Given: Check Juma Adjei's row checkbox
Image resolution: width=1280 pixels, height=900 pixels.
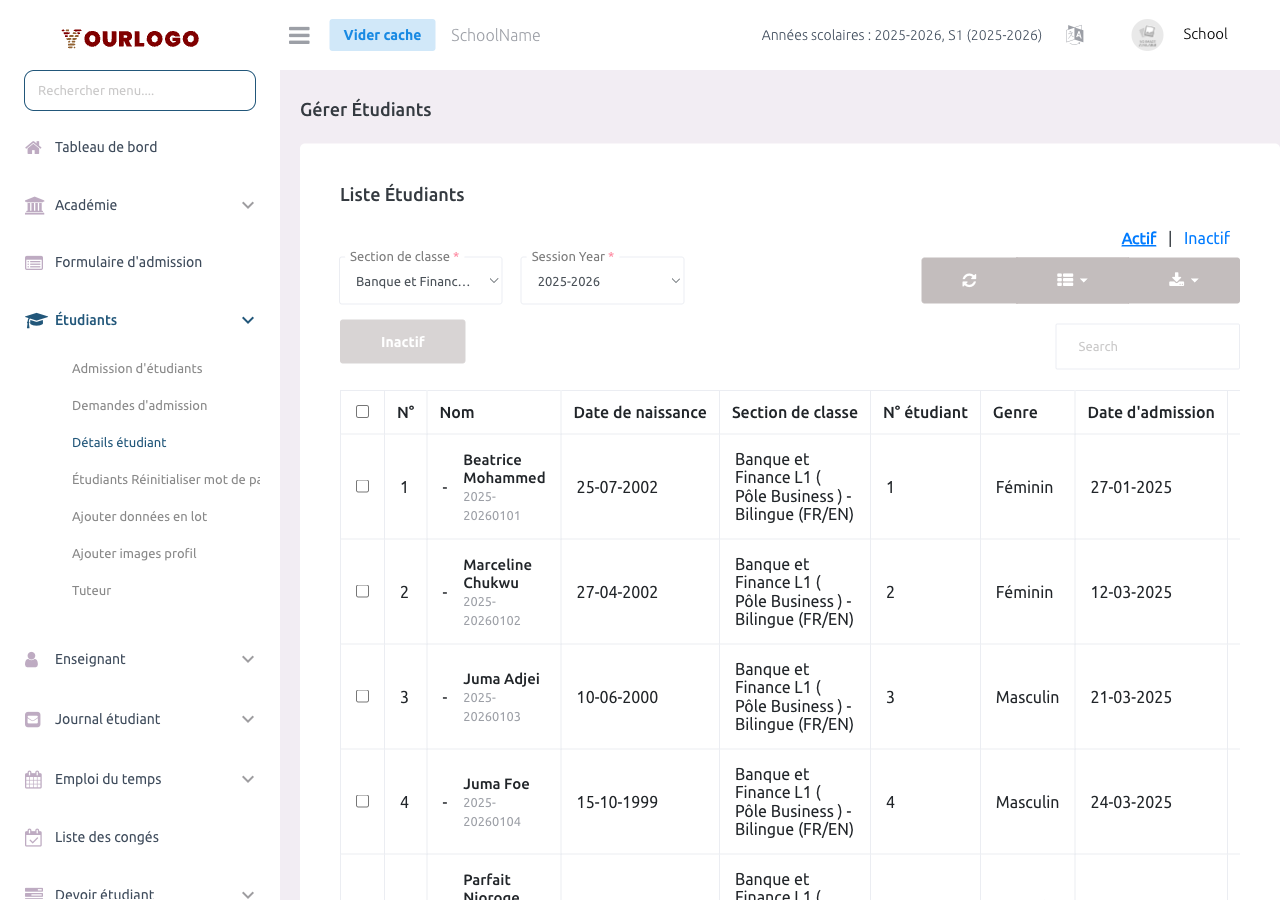Looking at the screenshot, I should (362, 695).
